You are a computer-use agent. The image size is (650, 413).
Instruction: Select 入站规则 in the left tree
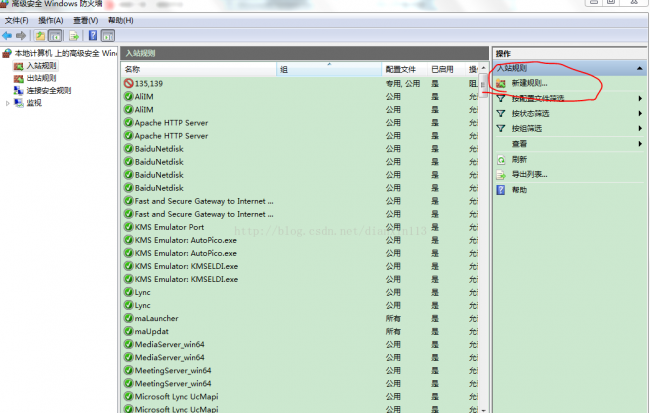pyautogui.click(x=41, y=66)
